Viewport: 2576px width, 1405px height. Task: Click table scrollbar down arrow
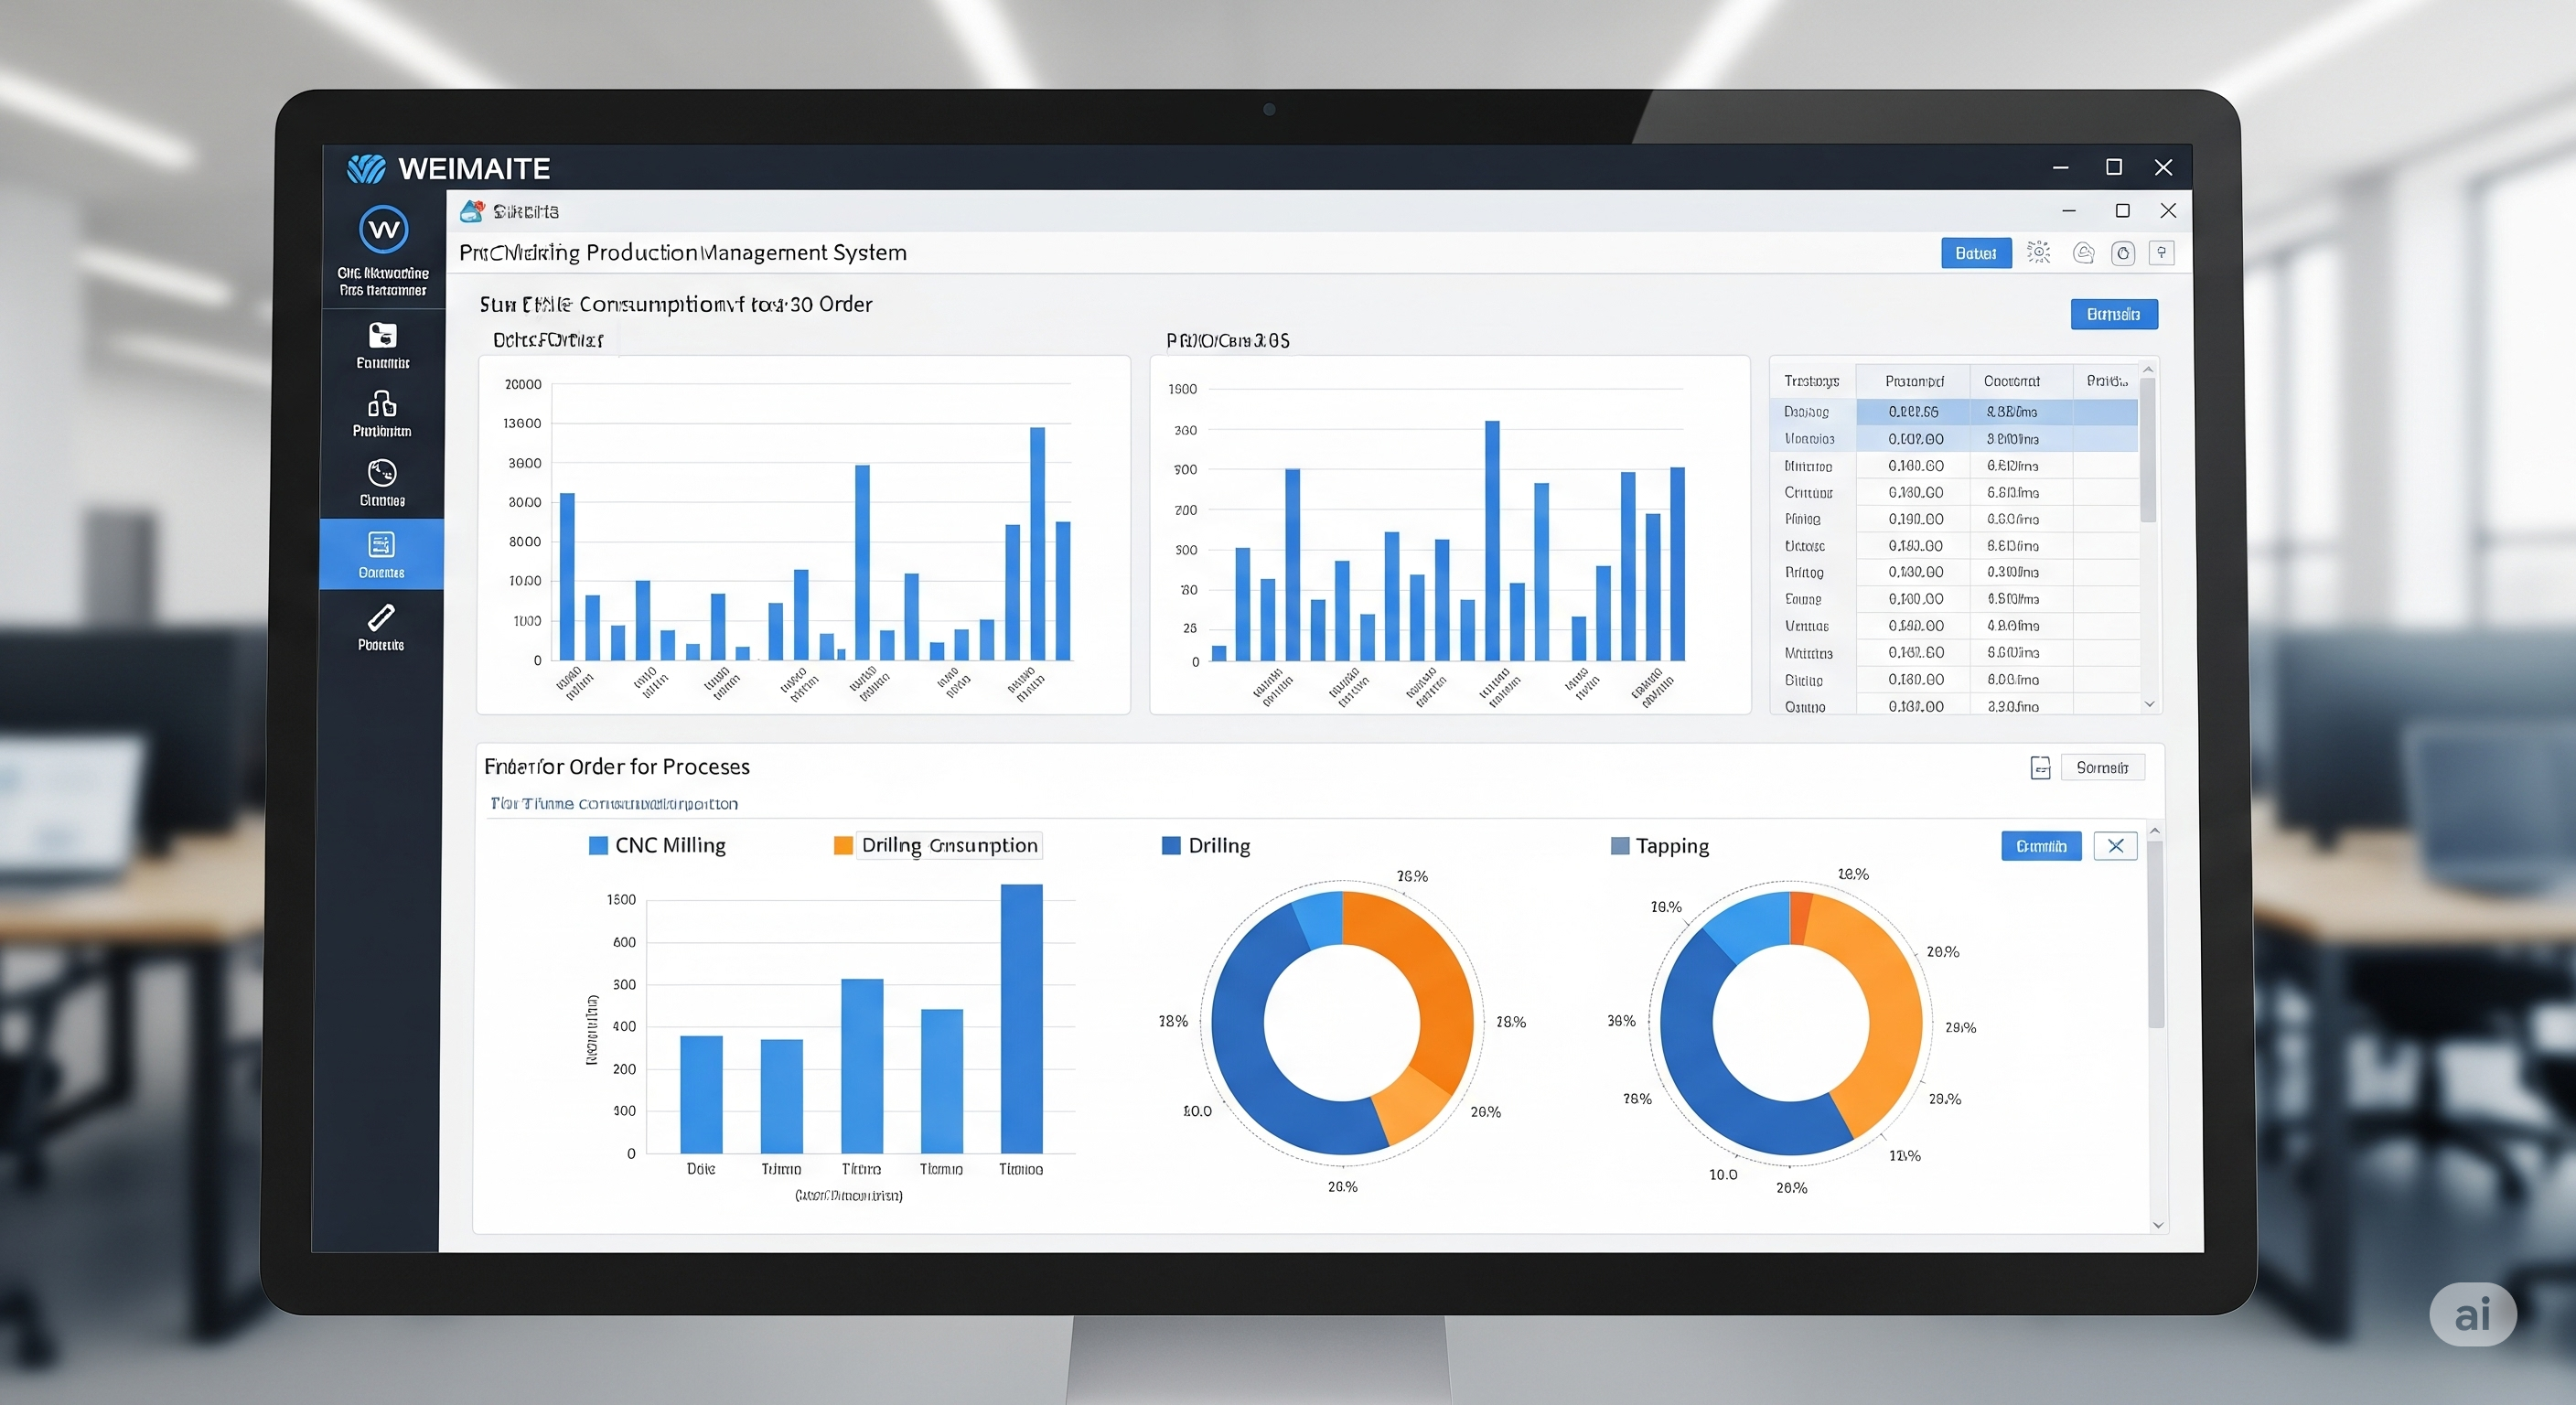(2149, 704)
